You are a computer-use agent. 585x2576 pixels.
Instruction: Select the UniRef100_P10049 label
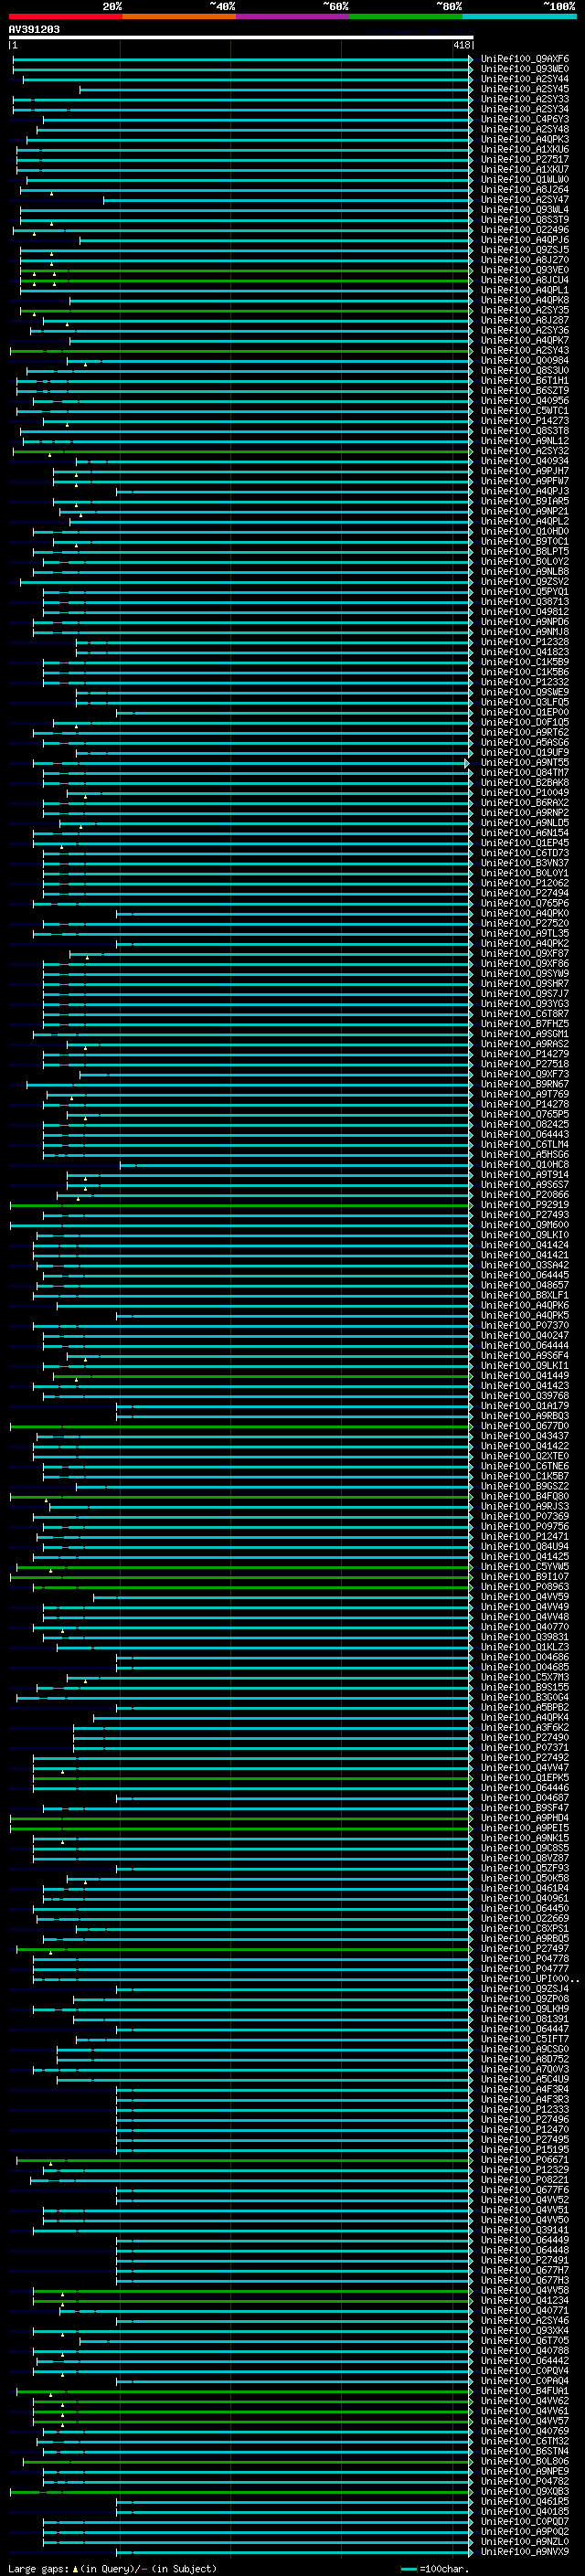pos(525,793)
